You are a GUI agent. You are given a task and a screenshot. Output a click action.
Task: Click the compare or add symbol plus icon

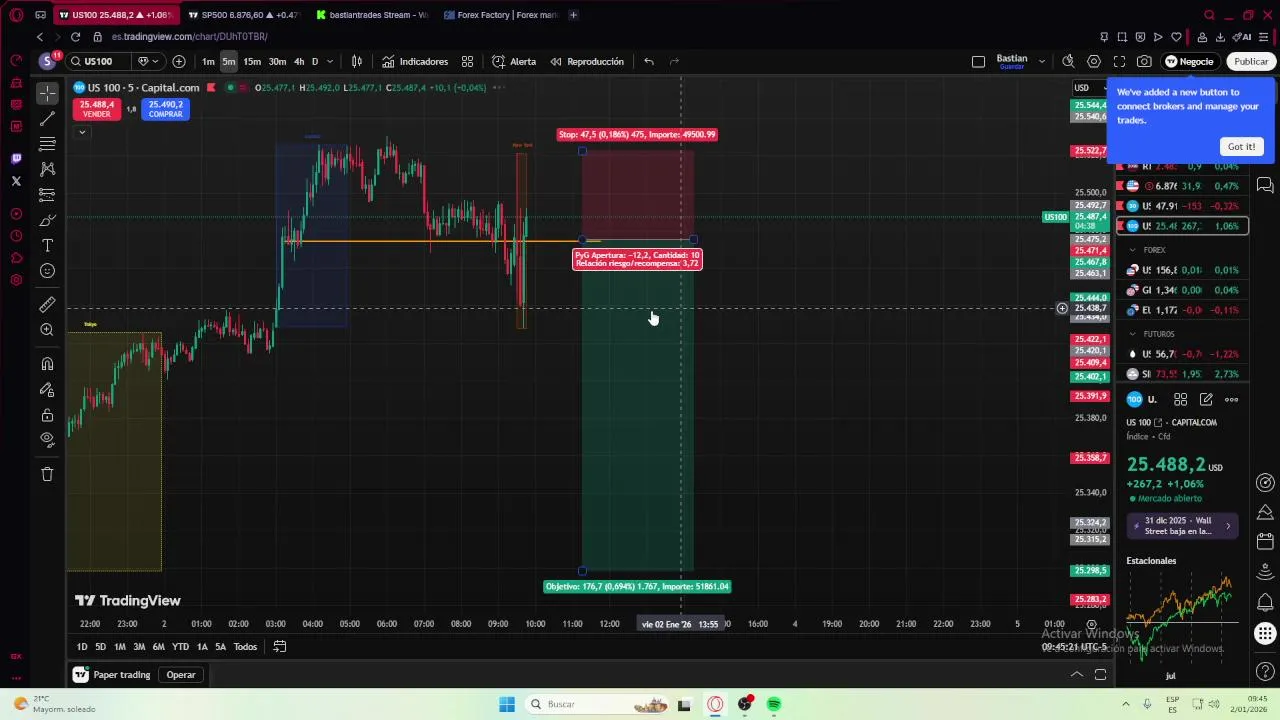coord(179,61)
